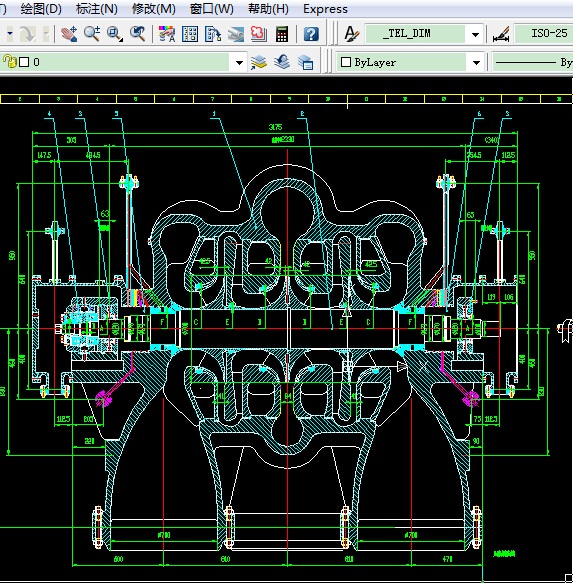The height and width of the screenshot is (583, 573).
Task: Expand the layer 0 dropdown arrow
Action: 239,62
